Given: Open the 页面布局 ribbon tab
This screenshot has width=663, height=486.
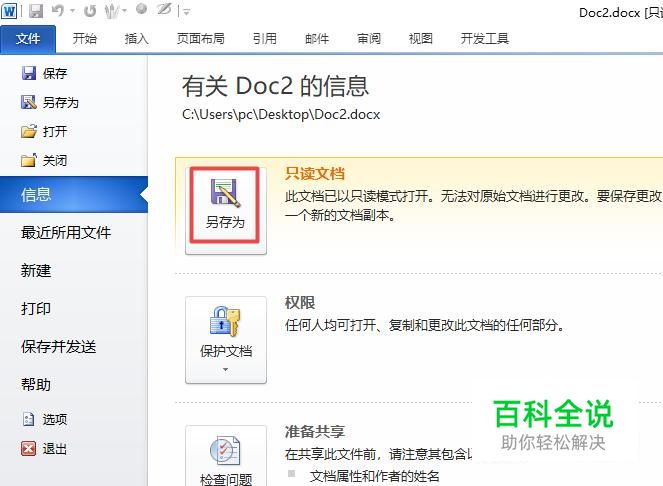Looking at the screenshot, I should tap(200, 39).
